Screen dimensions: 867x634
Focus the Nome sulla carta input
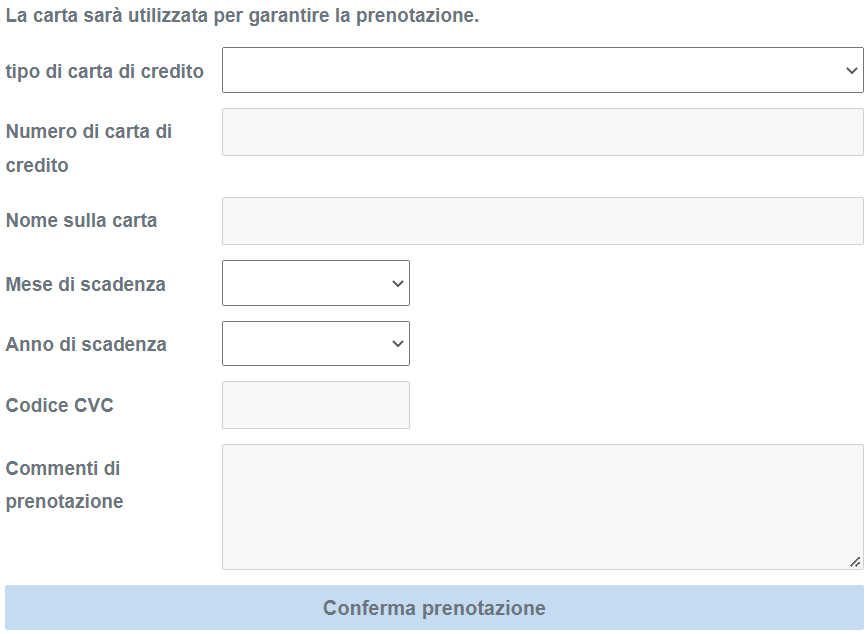[x=542, y=221]
